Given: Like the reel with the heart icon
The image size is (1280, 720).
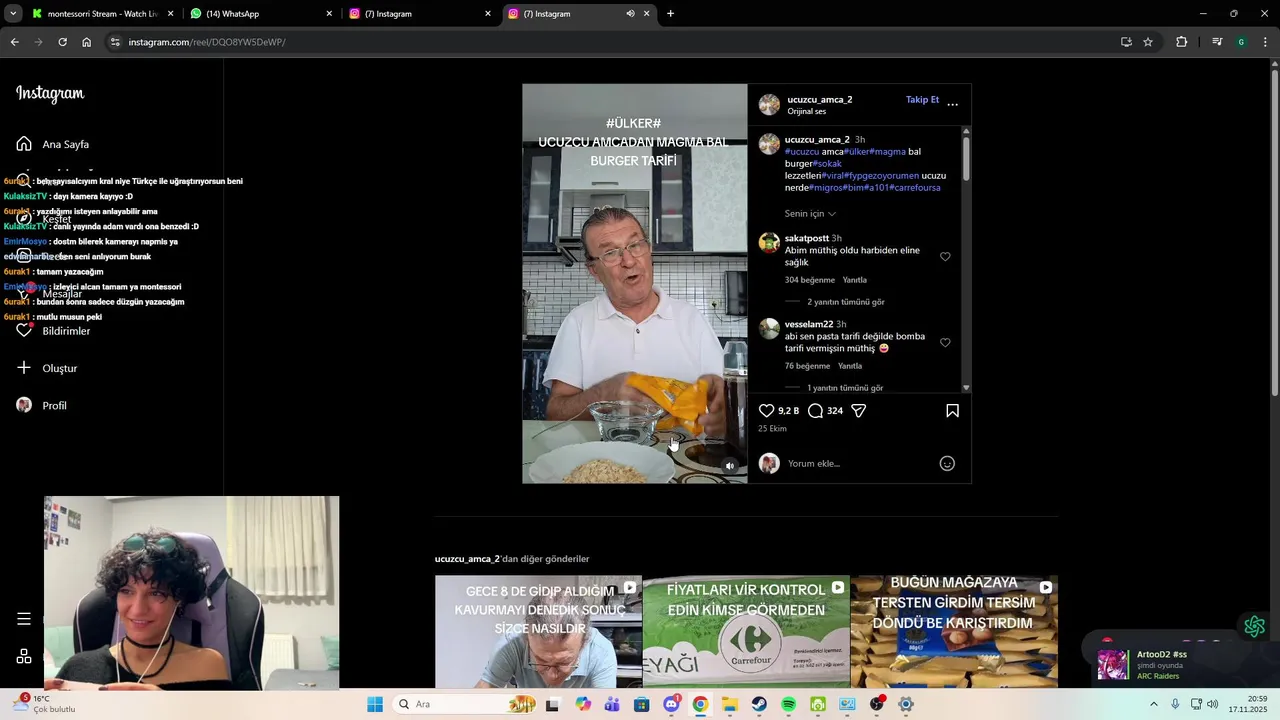Looking at the screenshot, I should (x=767, y=411).
